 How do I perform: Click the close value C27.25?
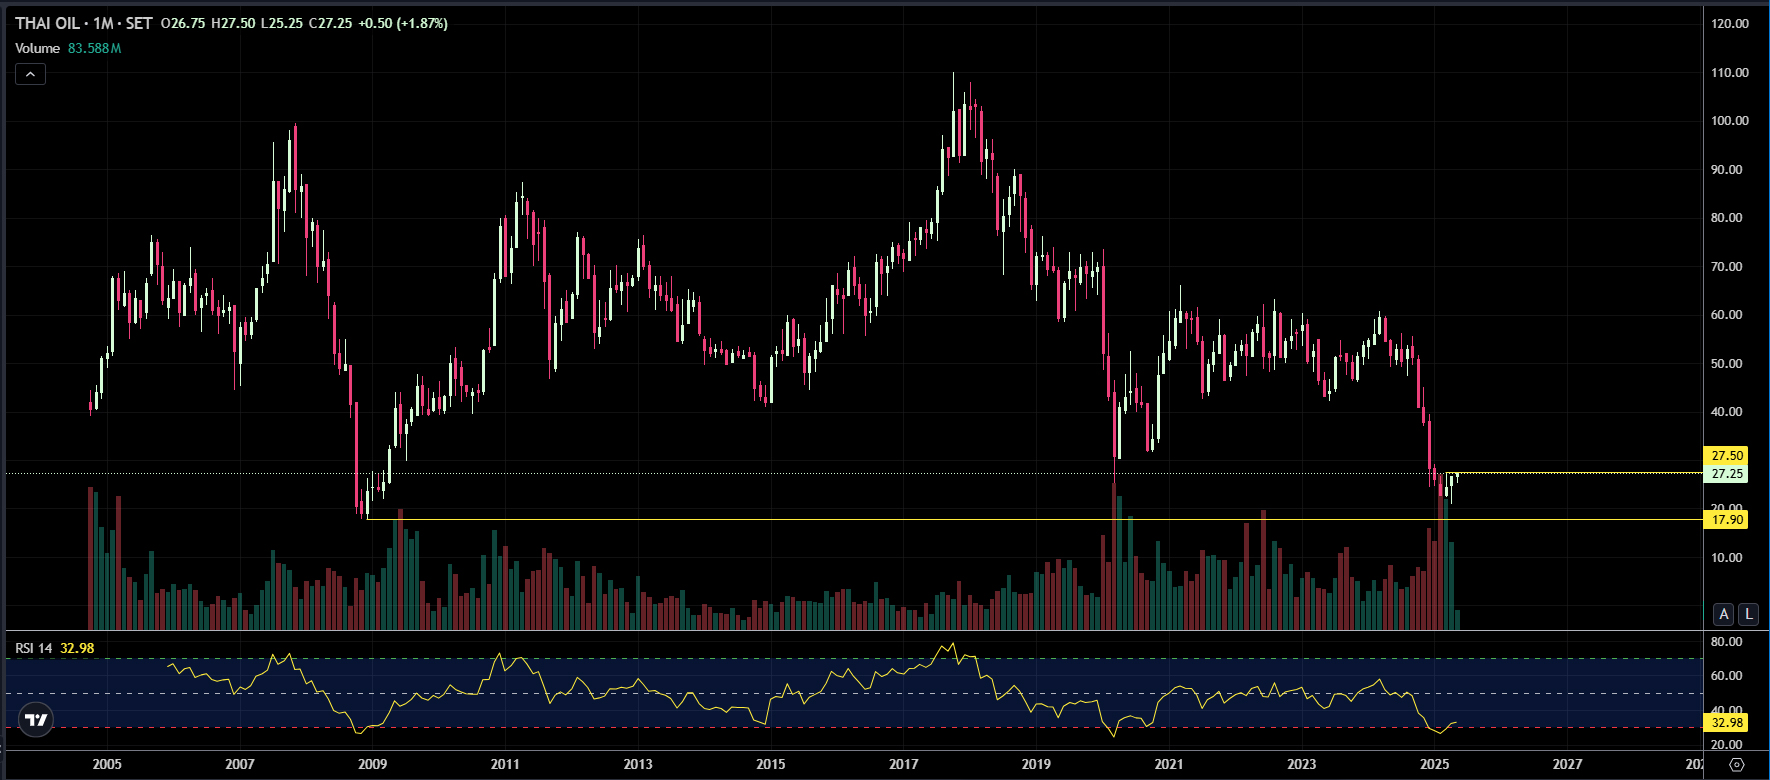(331, 23)
